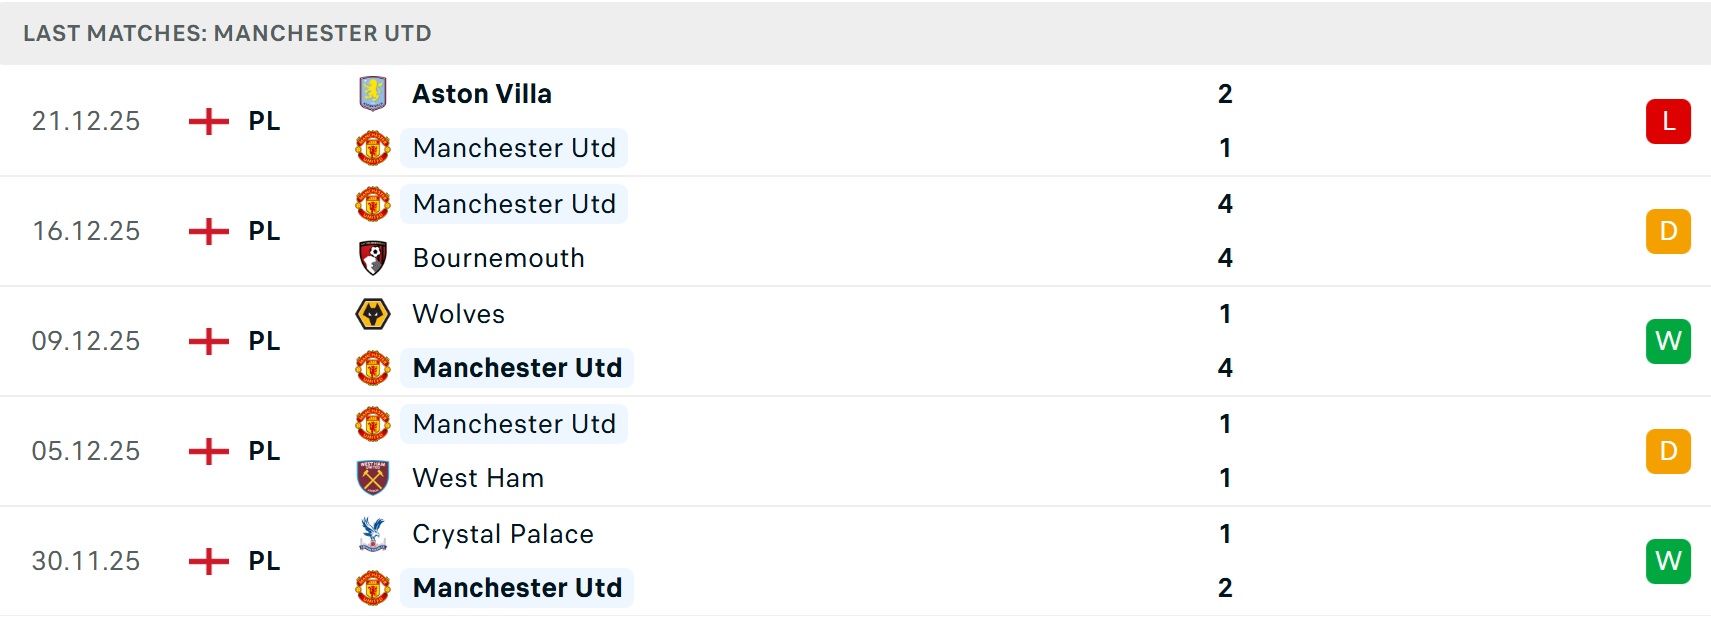Click Bournemouth's score of 4
Screen dimensions: 1711x617
1225,258
